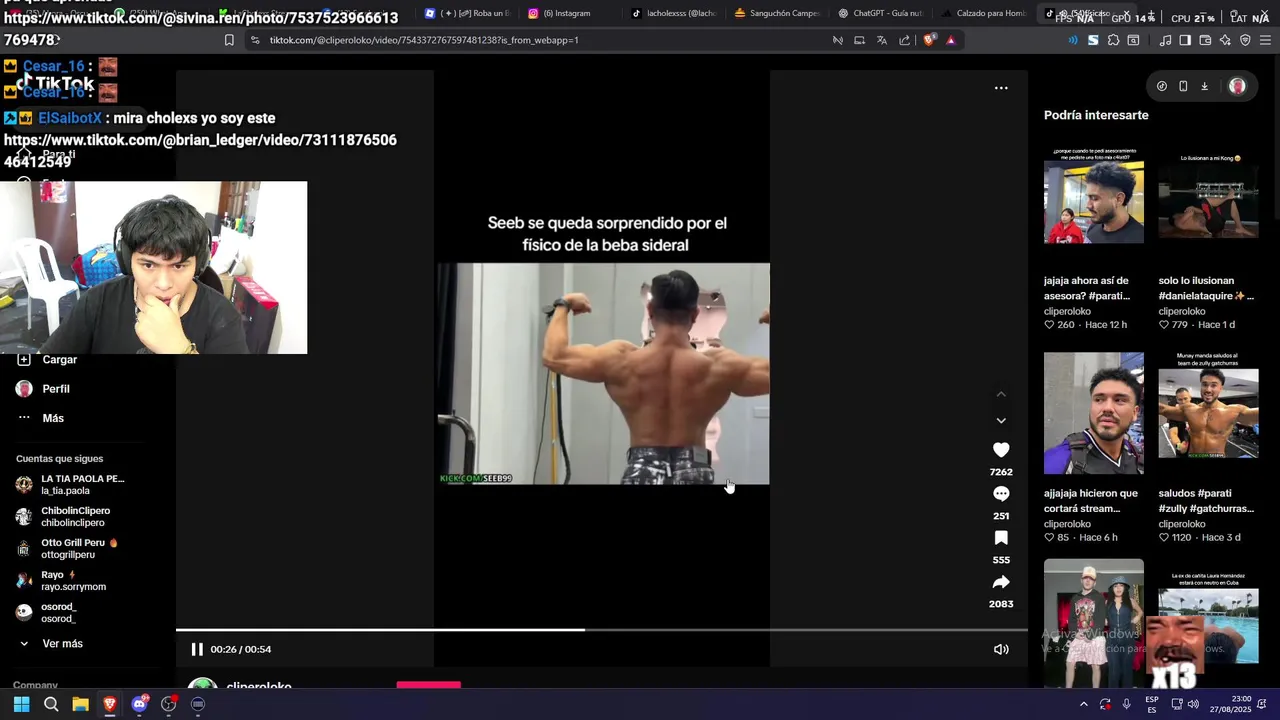
Task: Like the video with the heart icon
Action: [1001, 450]
